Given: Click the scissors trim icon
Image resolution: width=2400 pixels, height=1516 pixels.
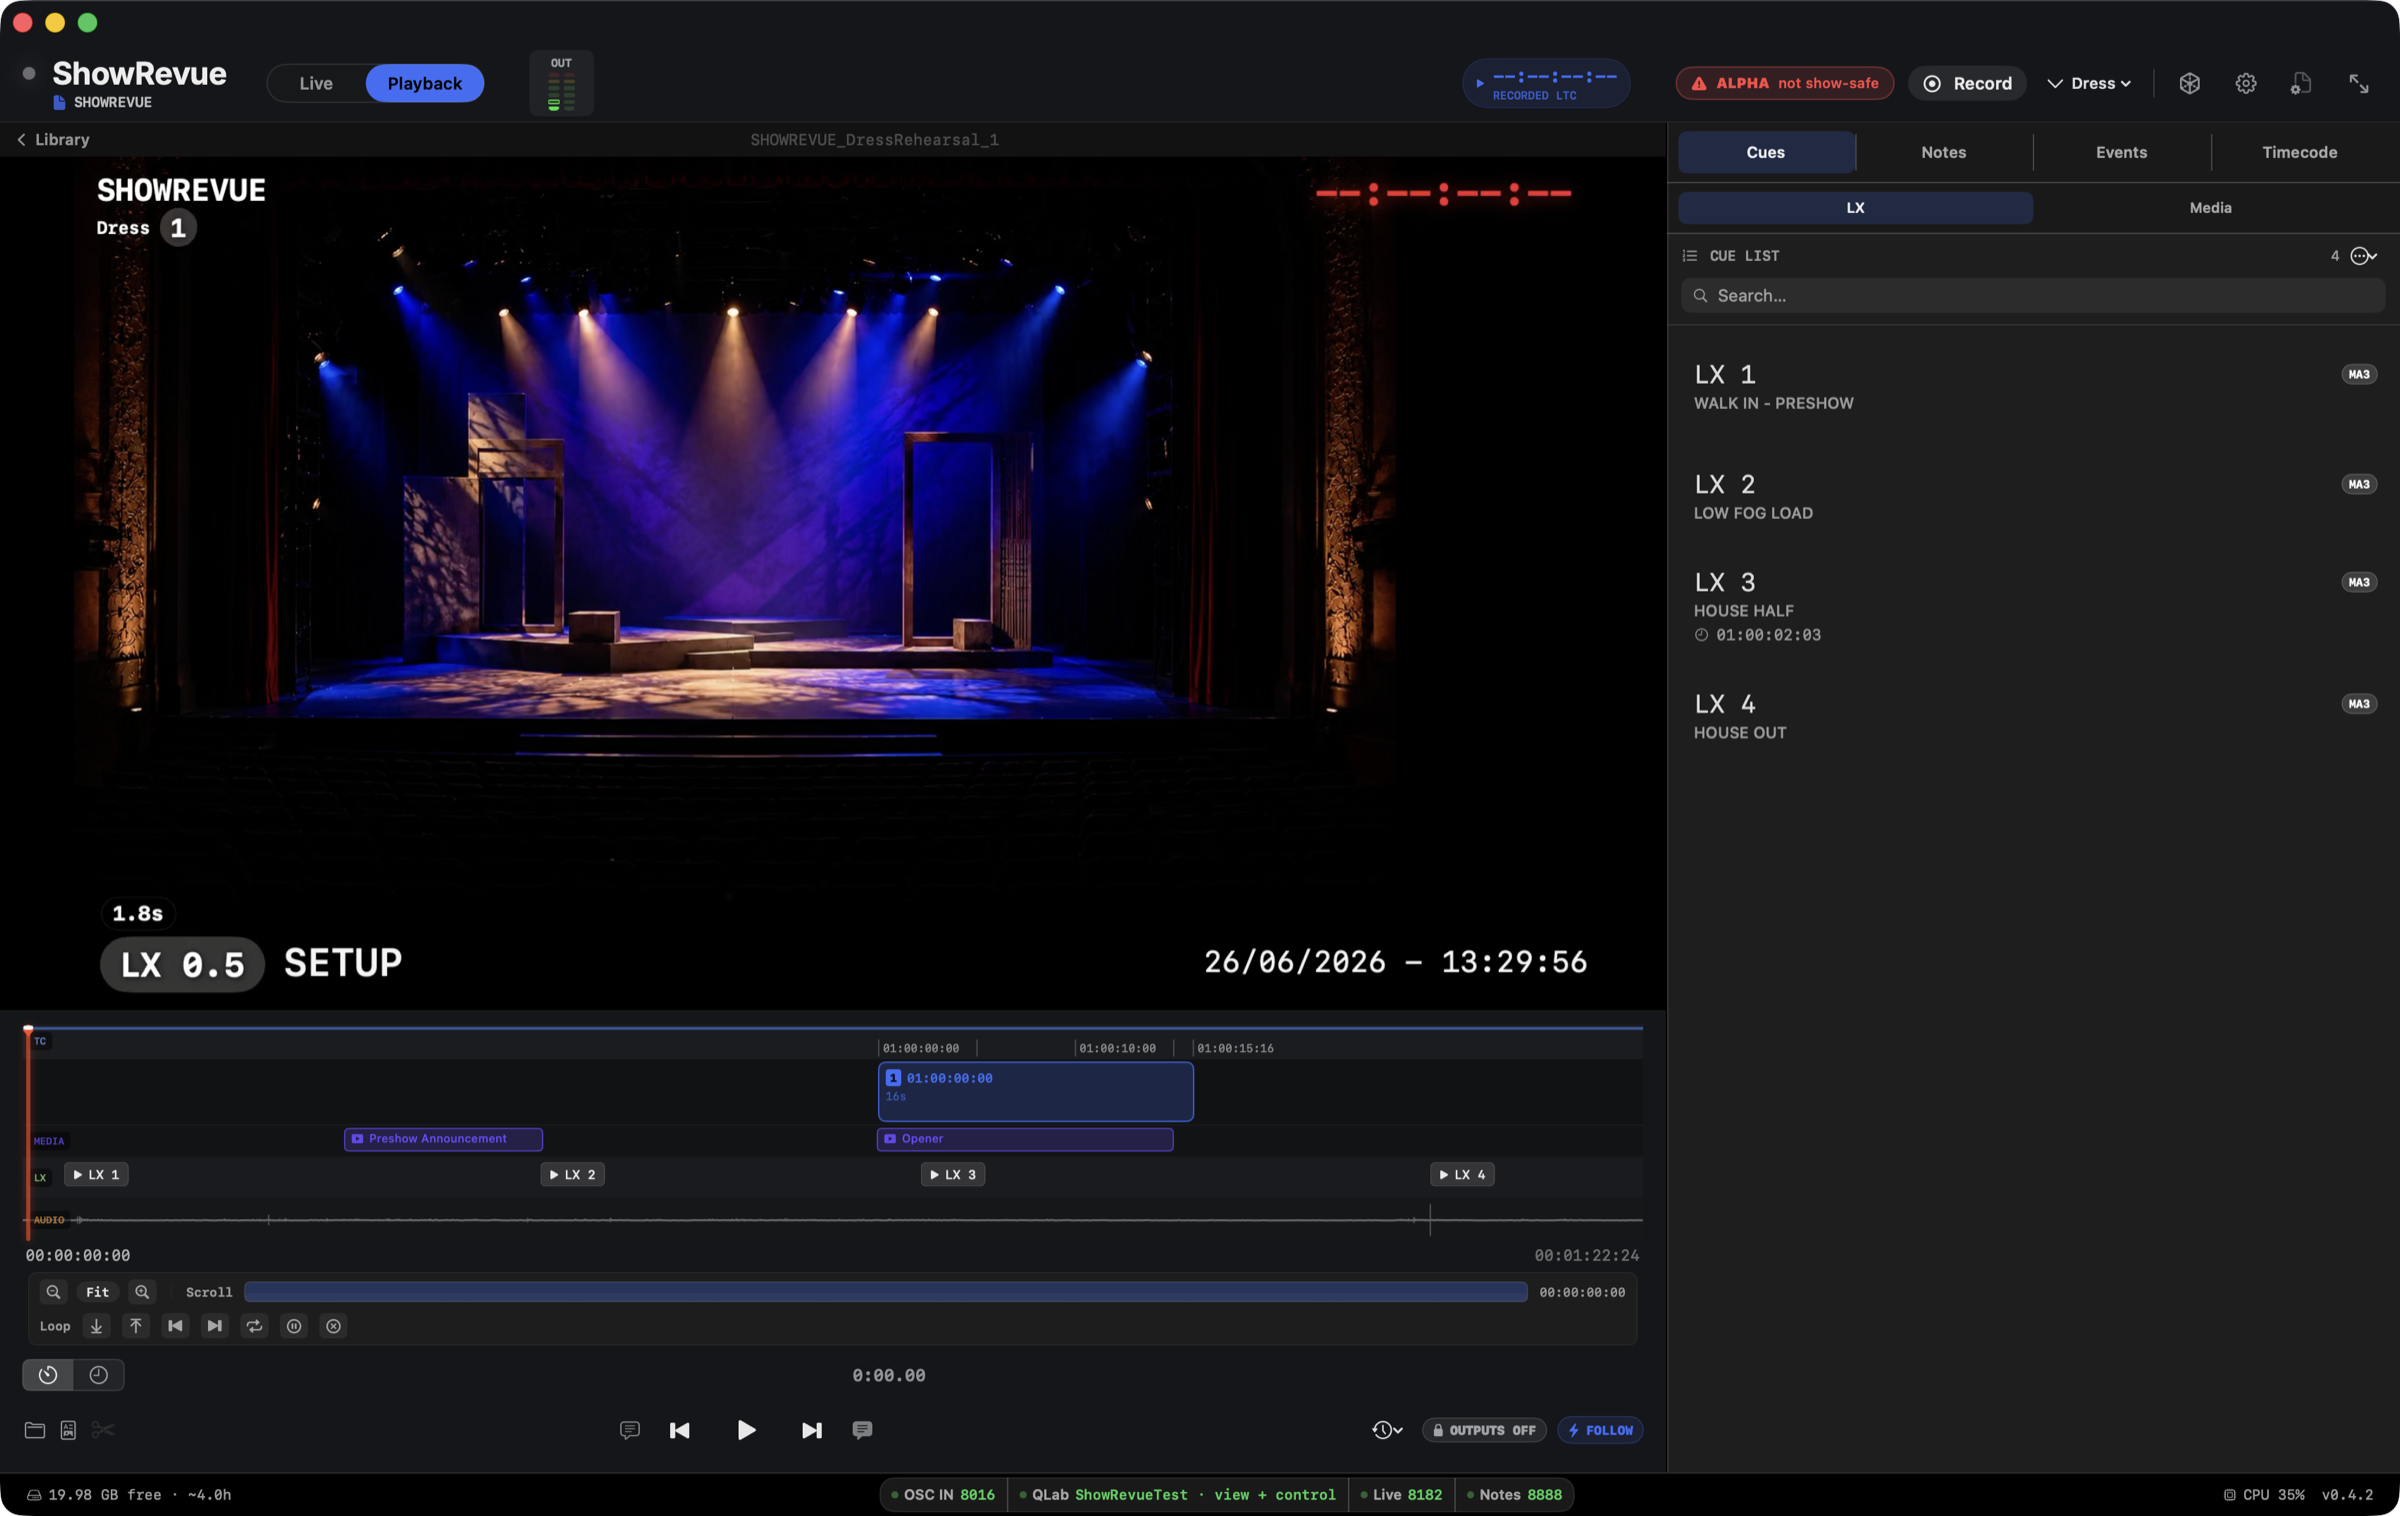Looking at the screenshot, I should (102, 1430).
